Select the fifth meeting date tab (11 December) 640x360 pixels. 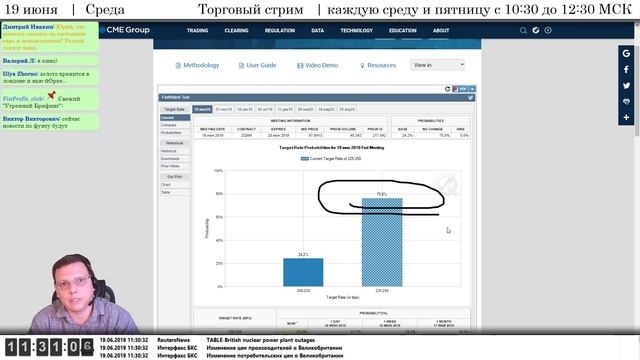[285, 109]
